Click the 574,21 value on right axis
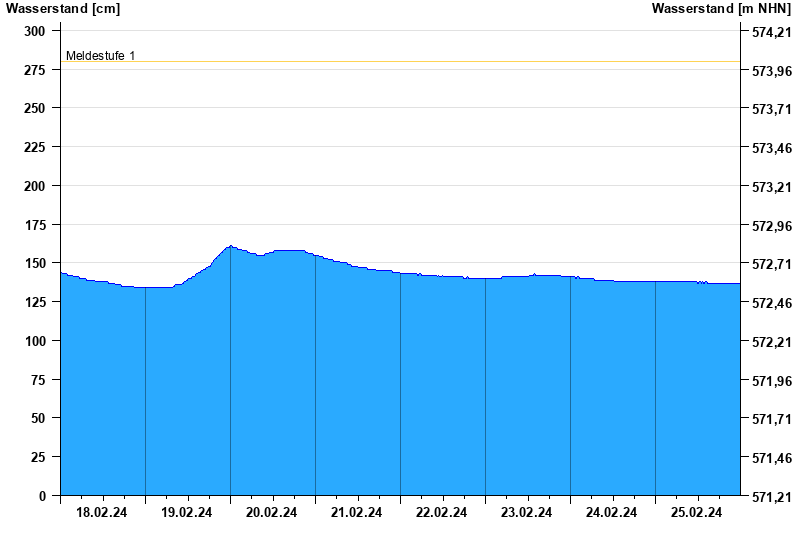This screenshot has height=550, width=800. click(769, 32)
